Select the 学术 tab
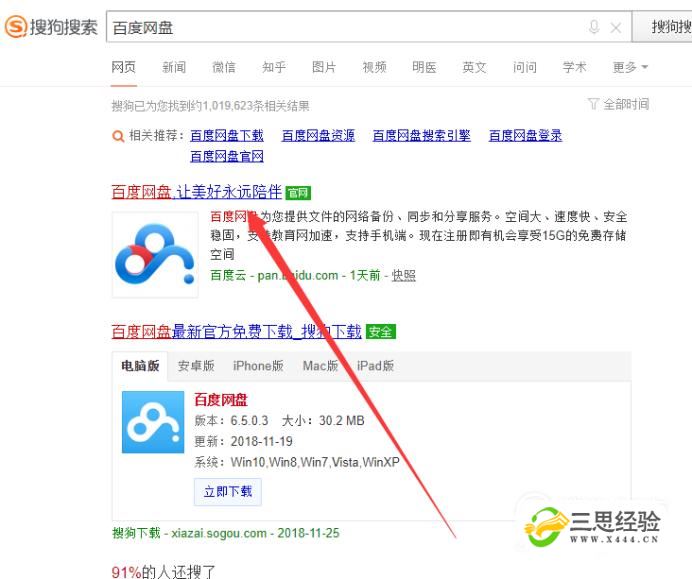This screenshot has height=579, width=692. 575,67
